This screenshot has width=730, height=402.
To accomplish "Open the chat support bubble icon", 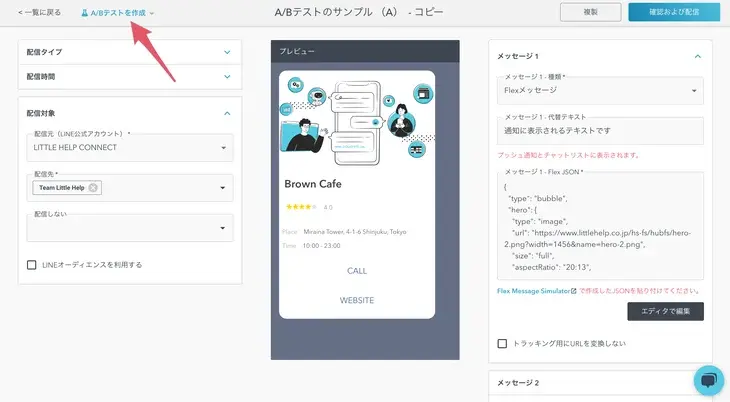I will [x=708, y=381].
